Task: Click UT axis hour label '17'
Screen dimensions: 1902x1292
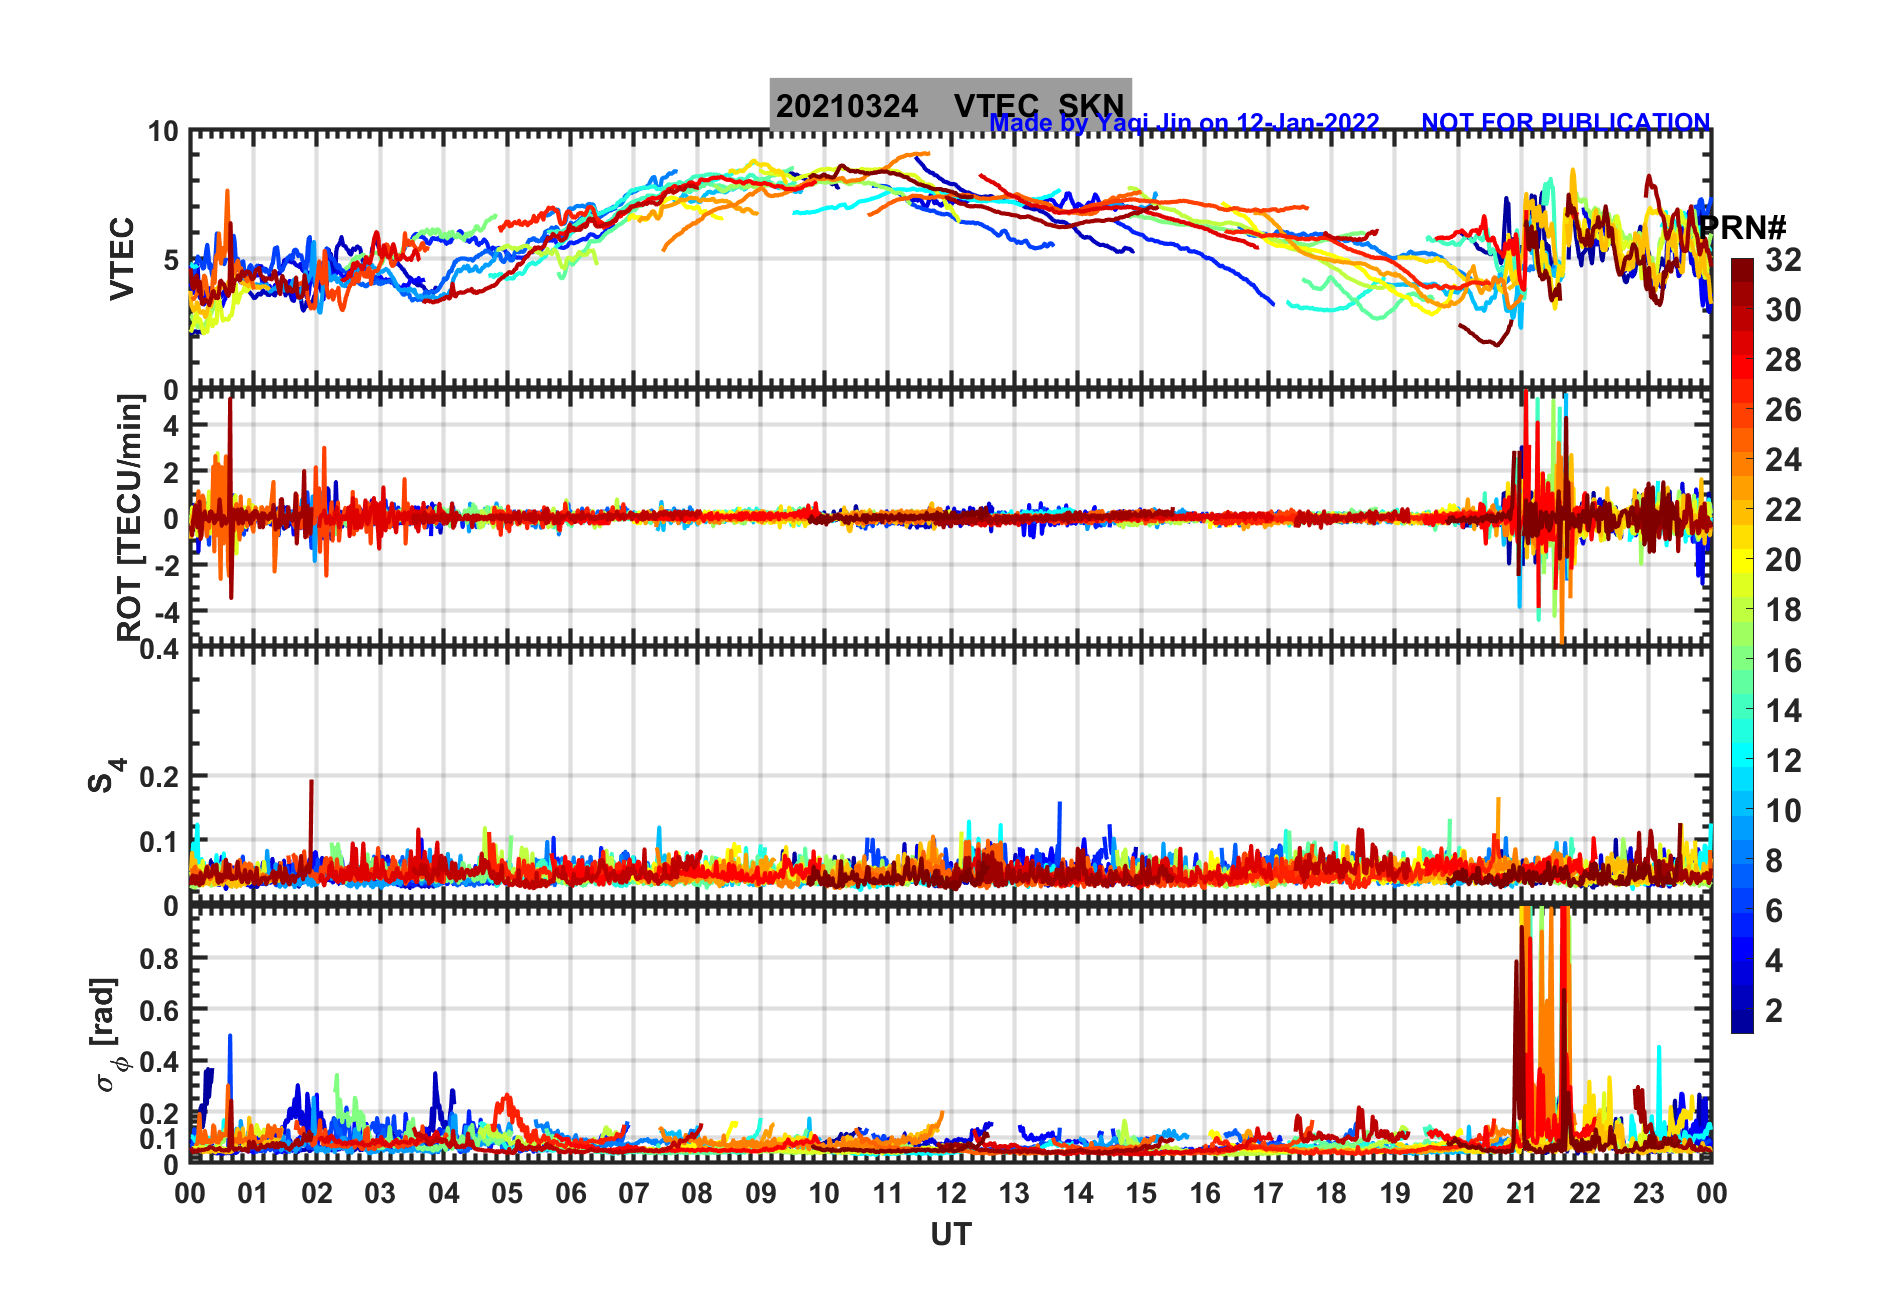Action: pyautogui.click(x=1268, y=1193)
